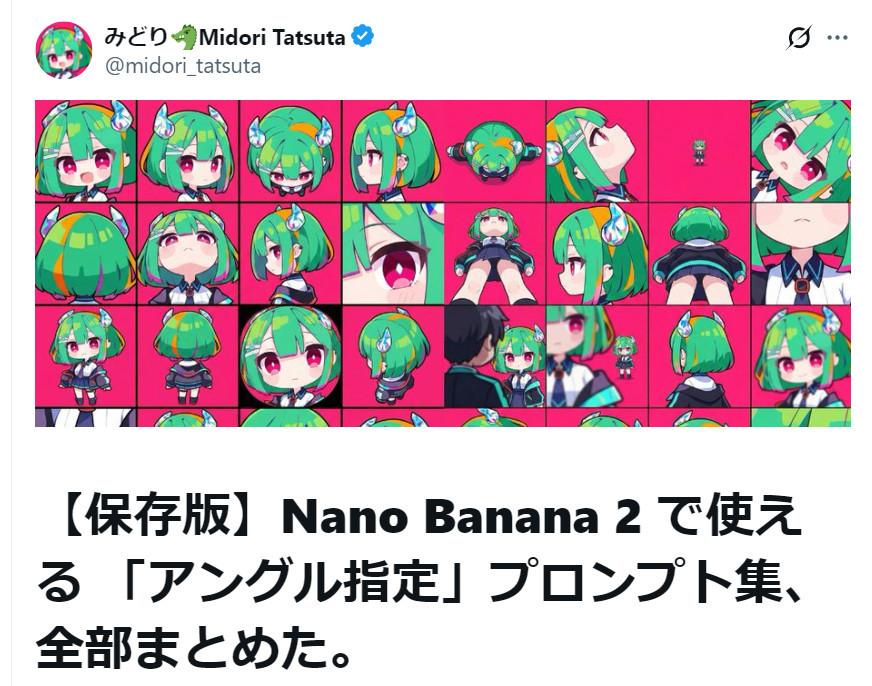Select the back view with black jacket panel

(699, 254)
